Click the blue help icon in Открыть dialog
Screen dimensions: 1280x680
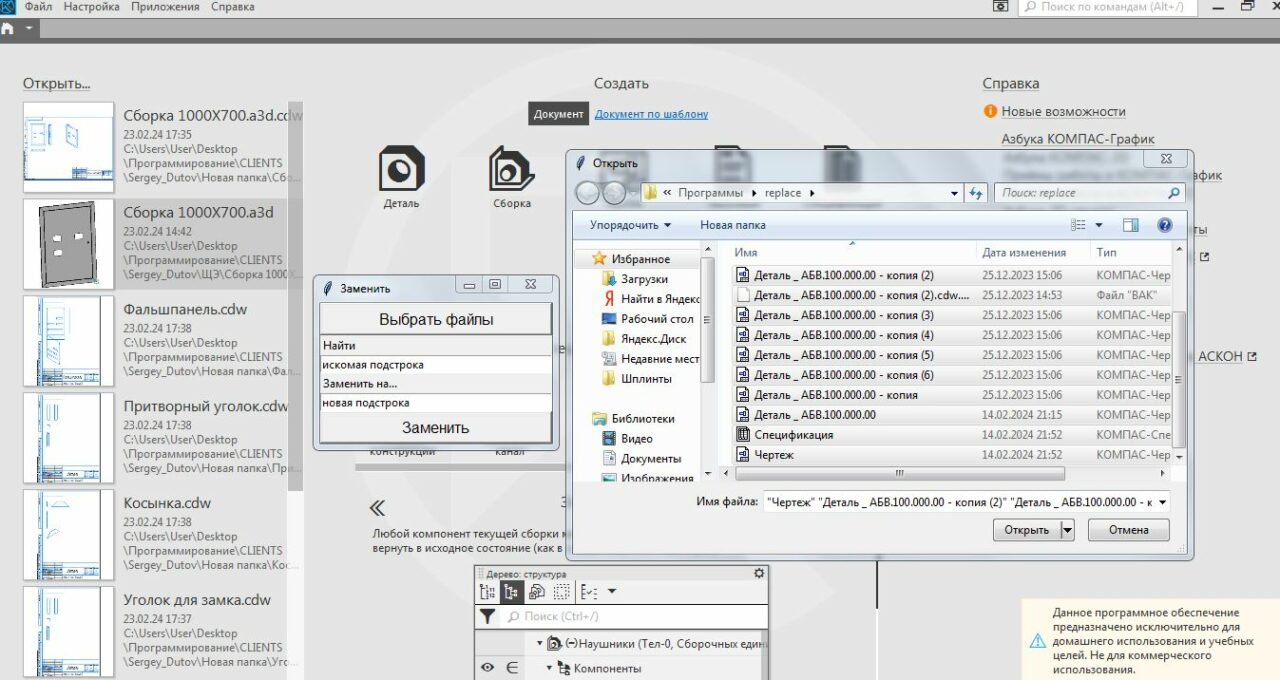[1164, 226]
